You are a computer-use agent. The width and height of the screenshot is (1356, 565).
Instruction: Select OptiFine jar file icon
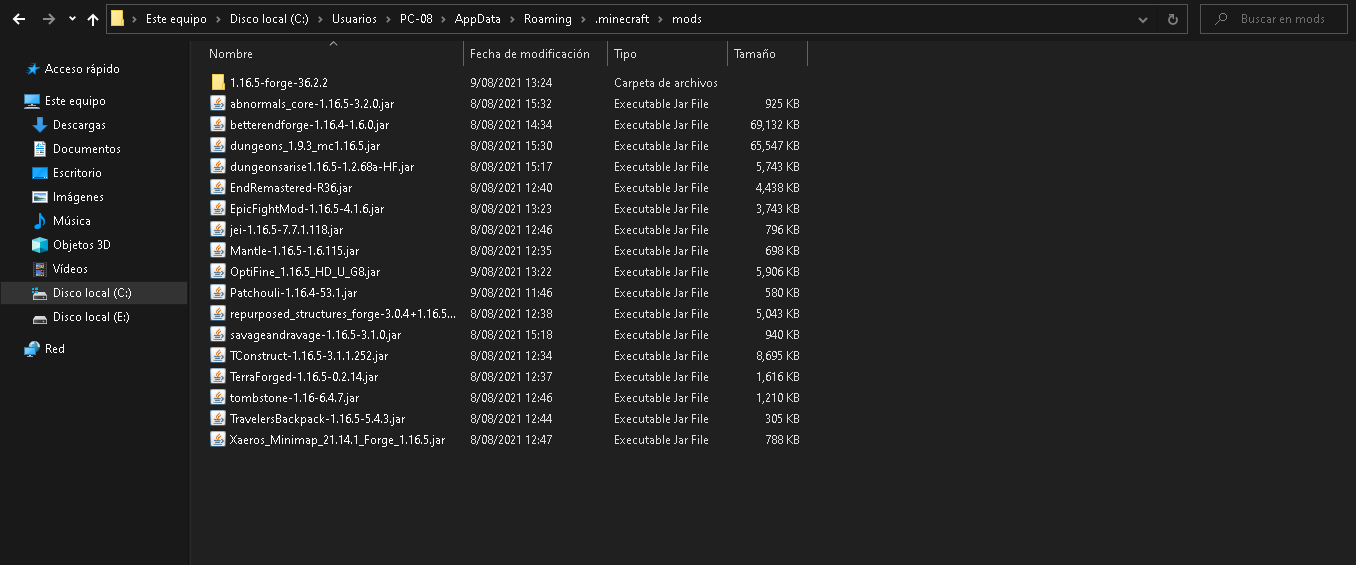pos(218,271)
